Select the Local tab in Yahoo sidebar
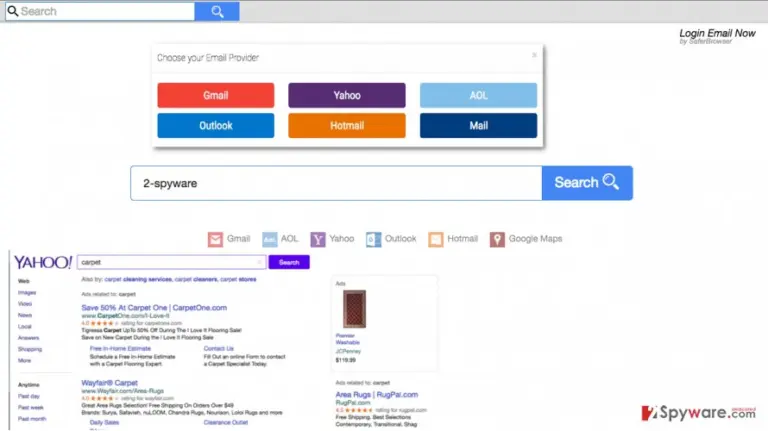The image size is (768, 431). click(24, 326)
